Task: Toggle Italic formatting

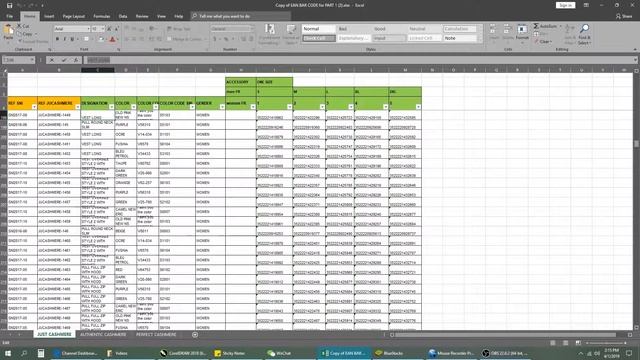Action: pyautogui.click(x=64, y=39)
